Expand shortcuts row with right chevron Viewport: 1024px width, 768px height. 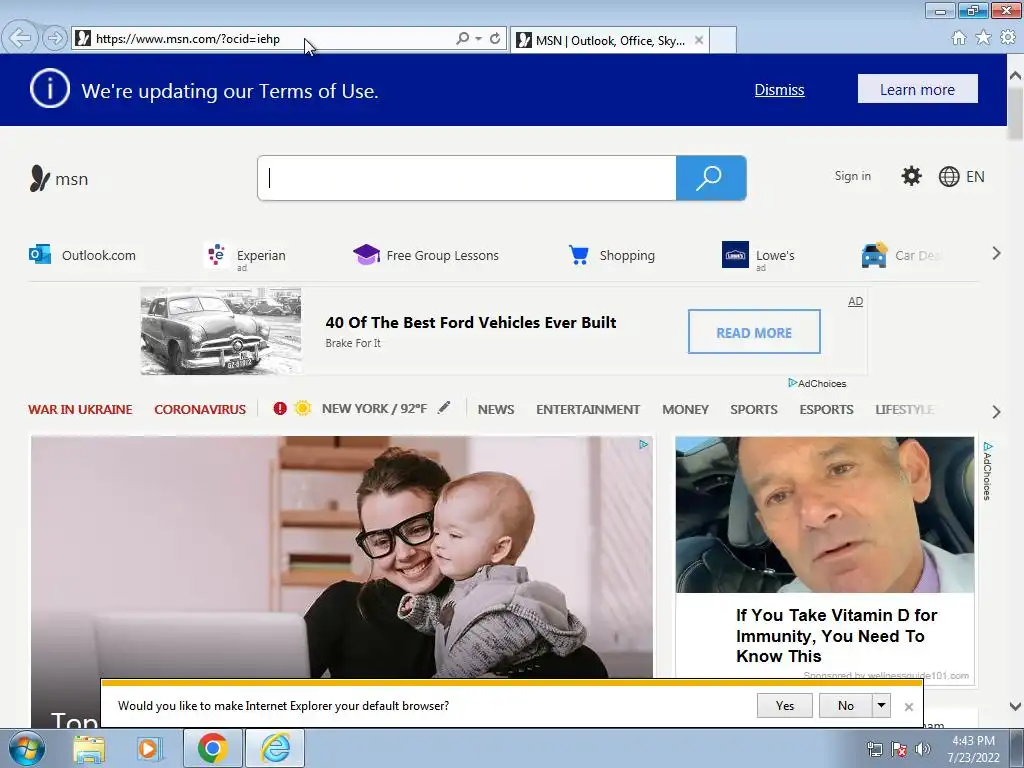coord(996,253)
